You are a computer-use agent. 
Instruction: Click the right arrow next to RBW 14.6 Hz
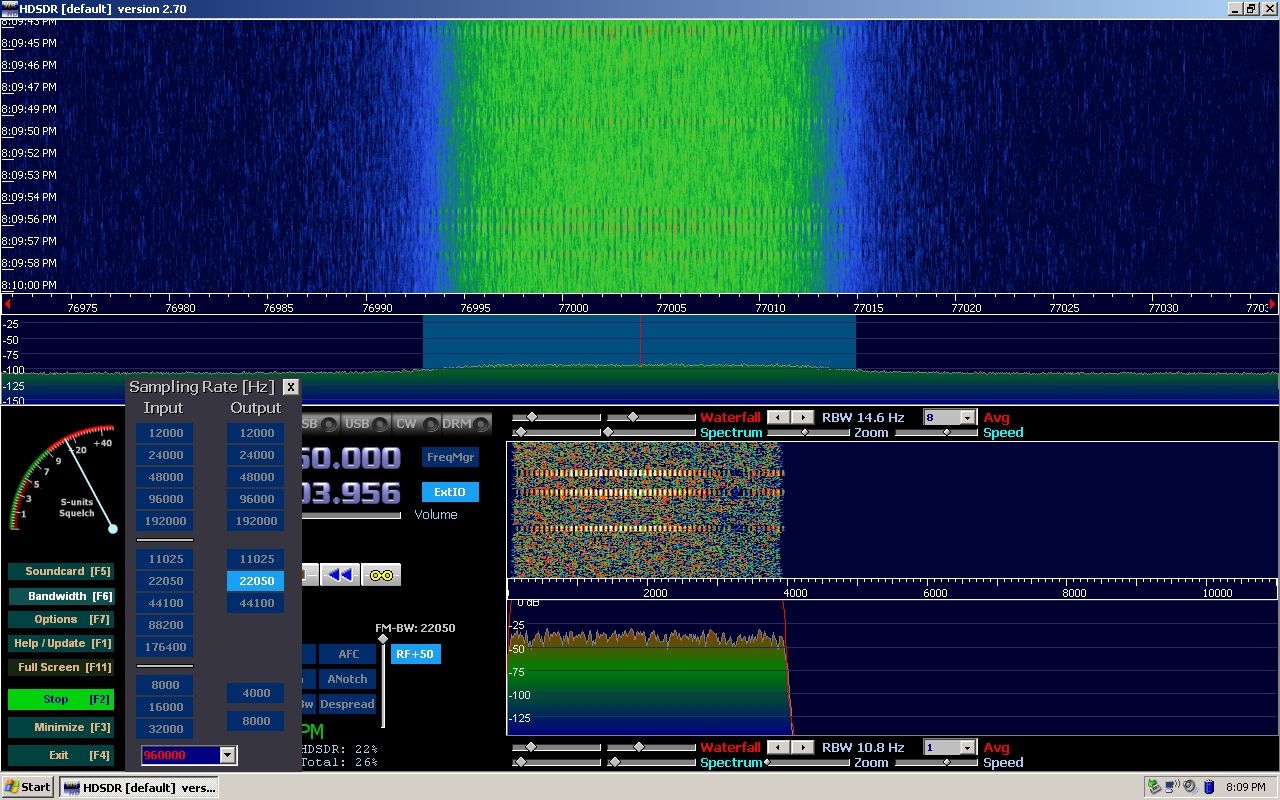tap(802, 417)
